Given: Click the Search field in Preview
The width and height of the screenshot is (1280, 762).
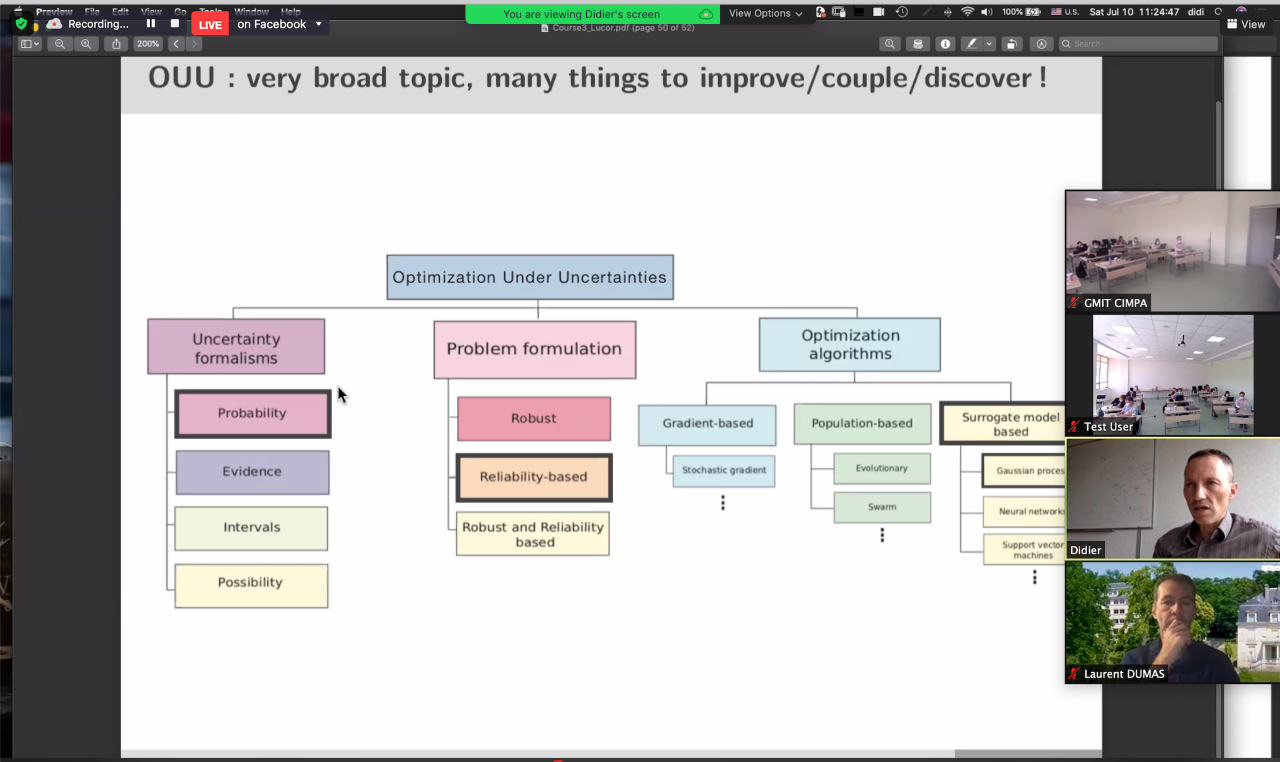Looking at the screenshot, I should (1140, 44).
